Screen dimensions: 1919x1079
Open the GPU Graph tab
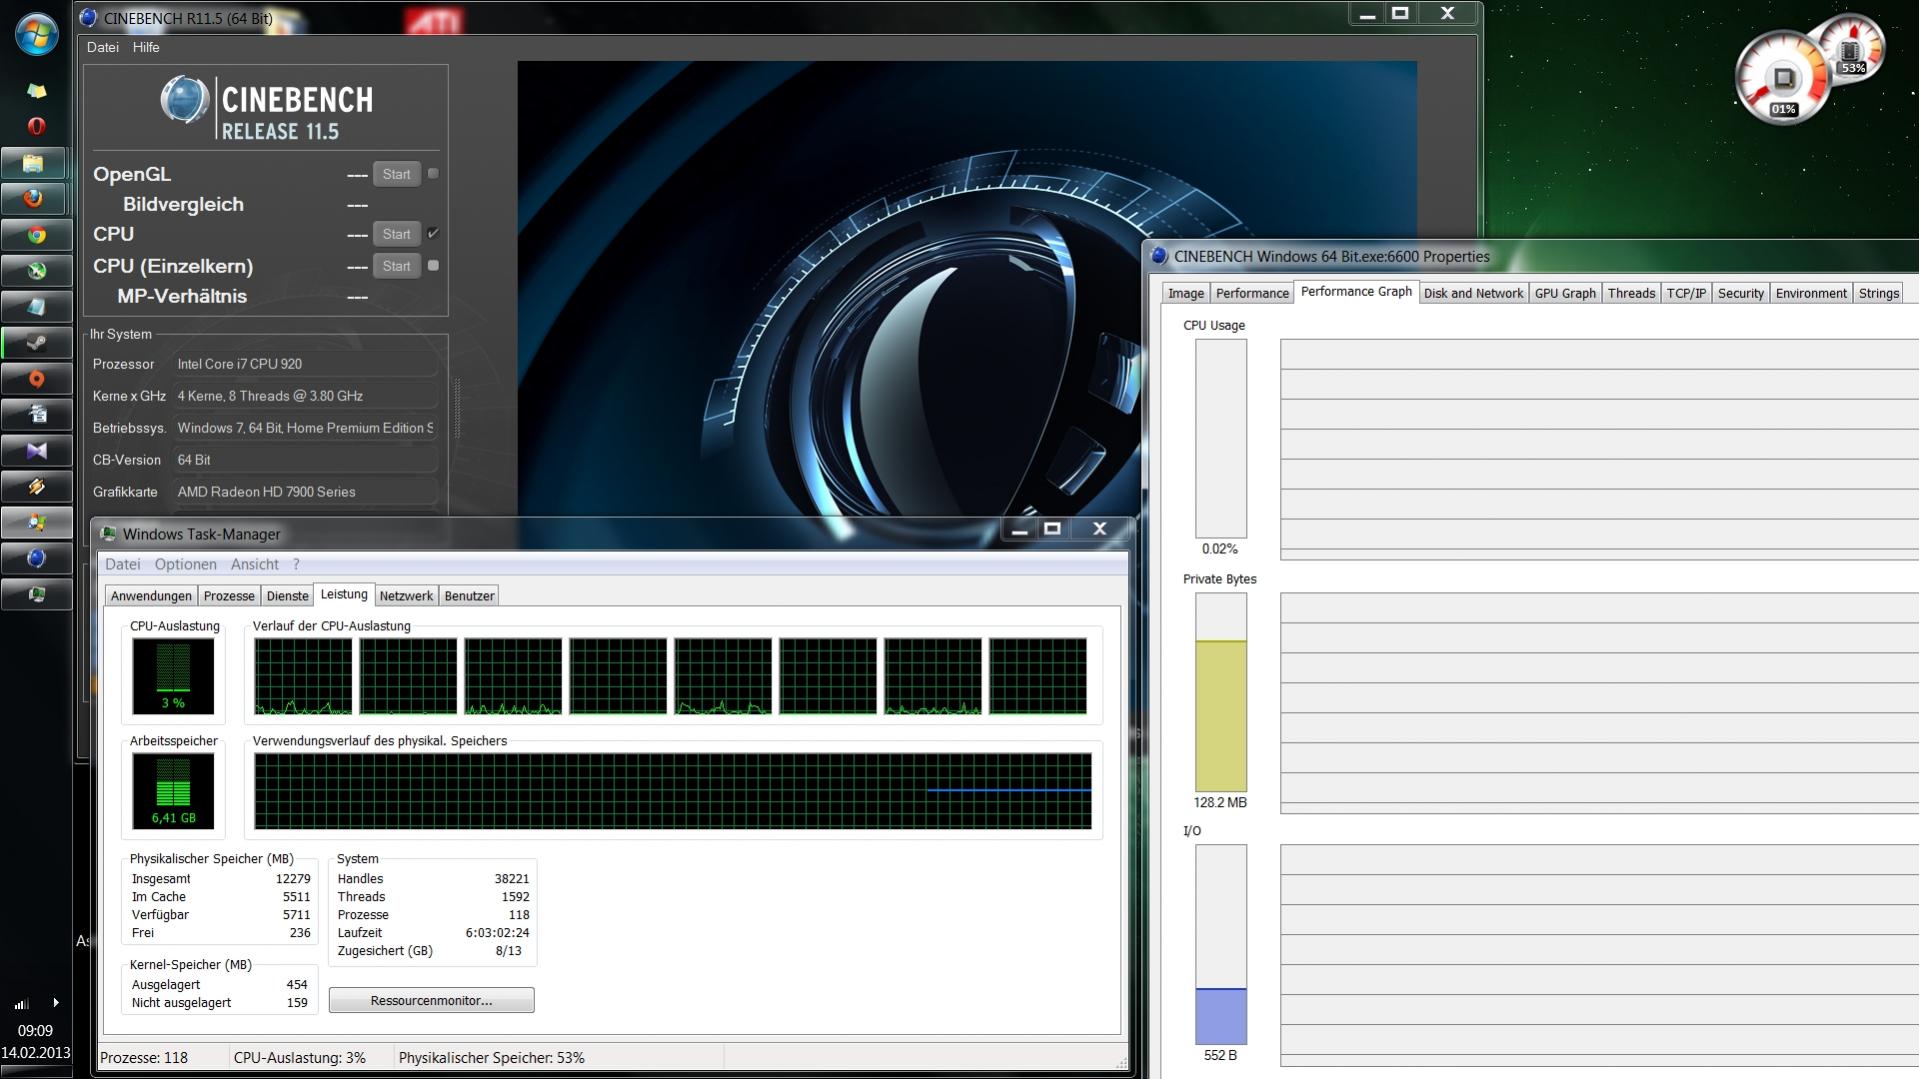click(x=1565, y=293)
